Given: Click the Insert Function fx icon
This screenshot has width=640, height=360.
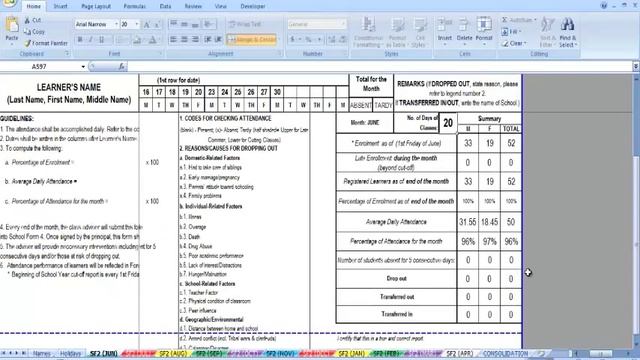Looking at the screenshot, I should (122, 66).
